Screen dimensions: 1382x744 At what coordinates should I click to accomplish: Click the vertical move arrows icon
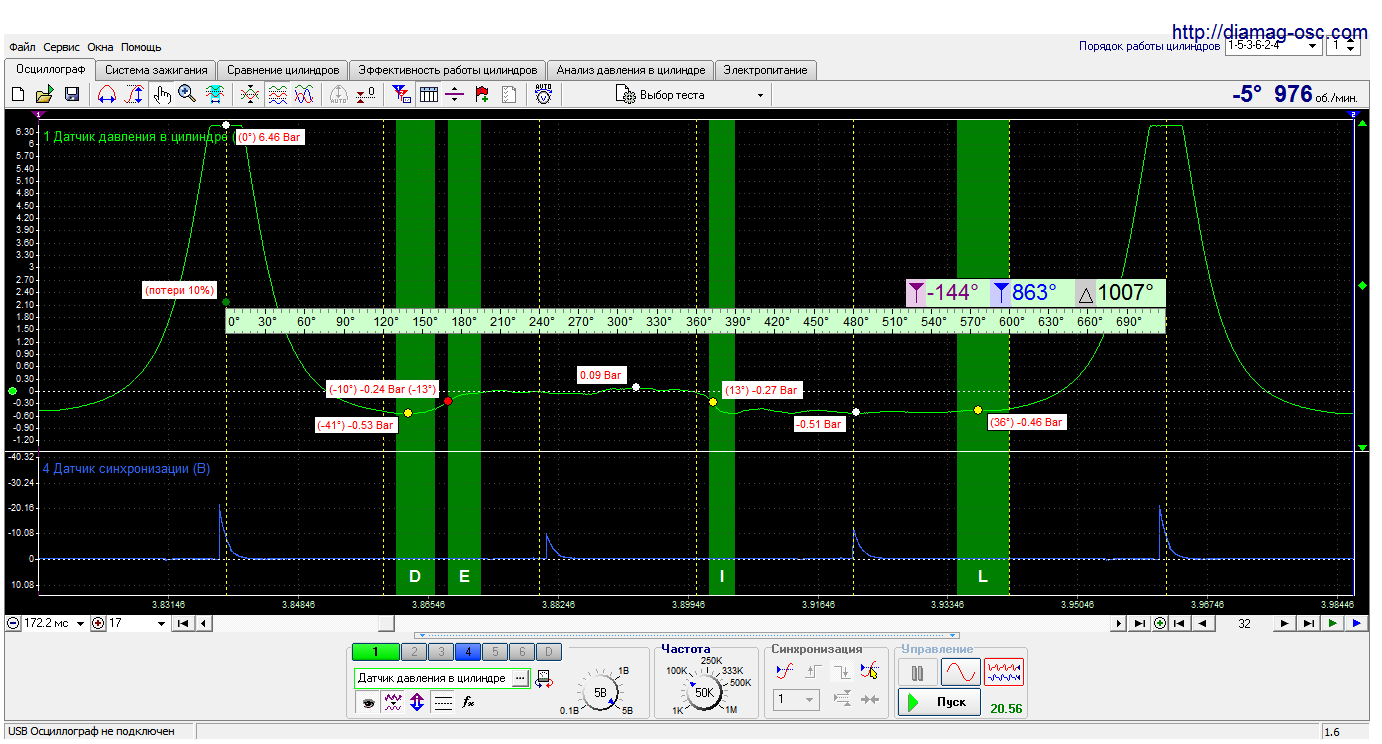point(417,703)
